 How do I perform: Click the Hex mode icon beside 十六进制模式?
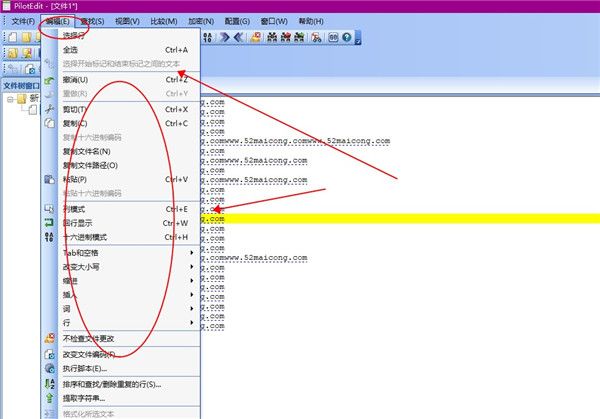[x=49, y=237]
